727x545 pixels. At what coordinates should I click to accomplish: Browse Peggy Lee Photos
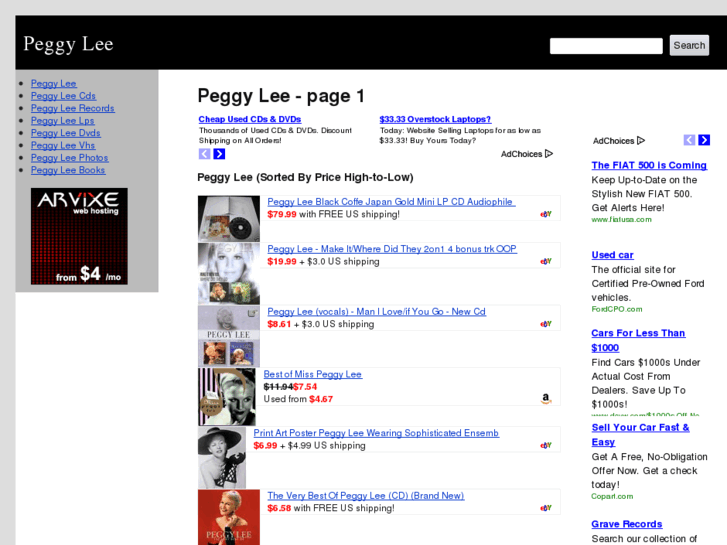coord(70,158)
